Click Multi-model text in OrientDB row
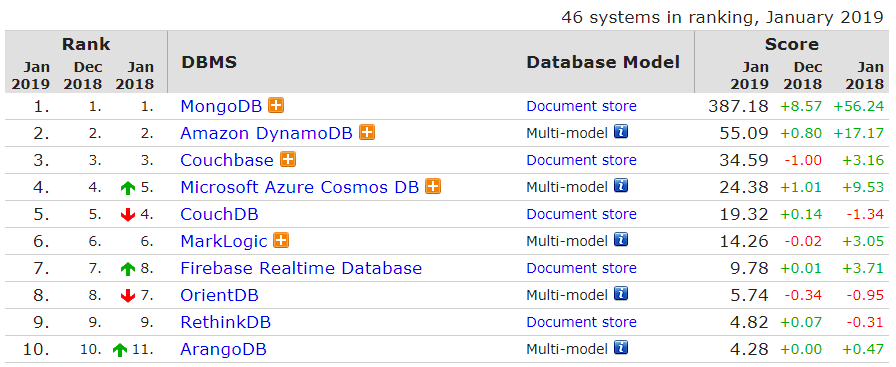Screen dimensions: 896x367 567,295
